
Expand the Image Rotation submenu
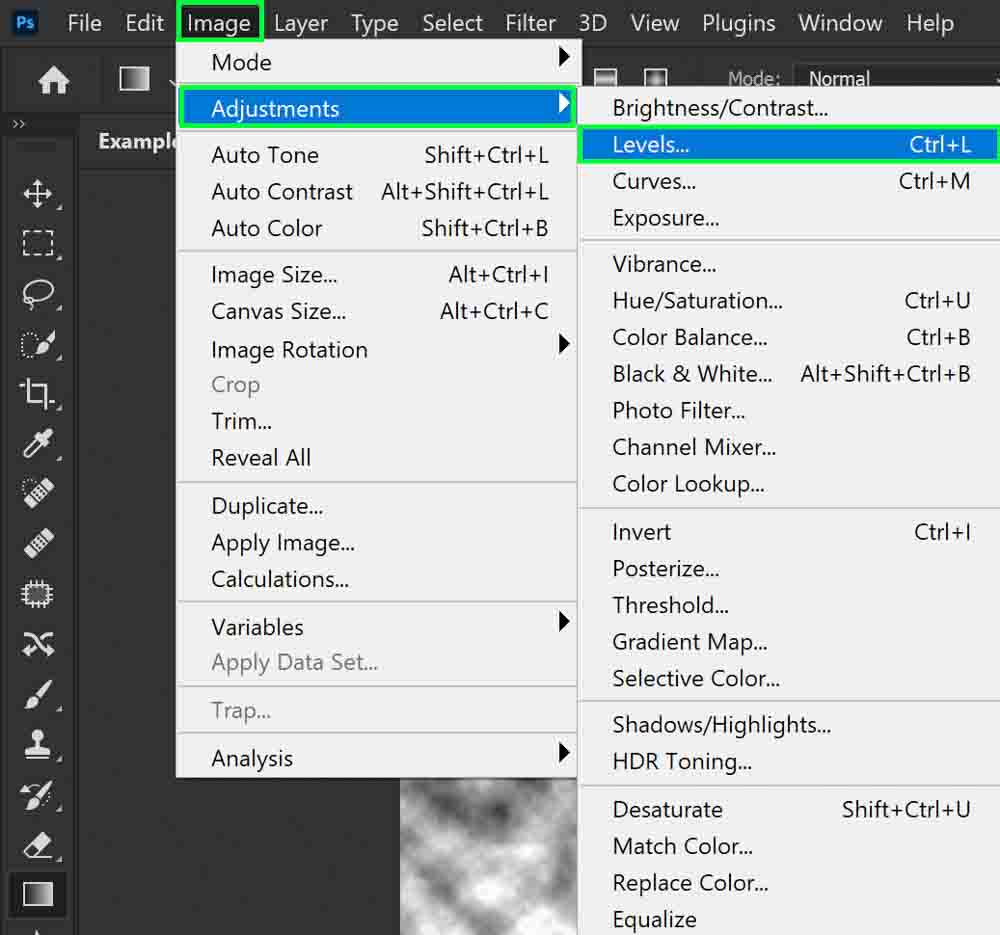coord(378,349)
